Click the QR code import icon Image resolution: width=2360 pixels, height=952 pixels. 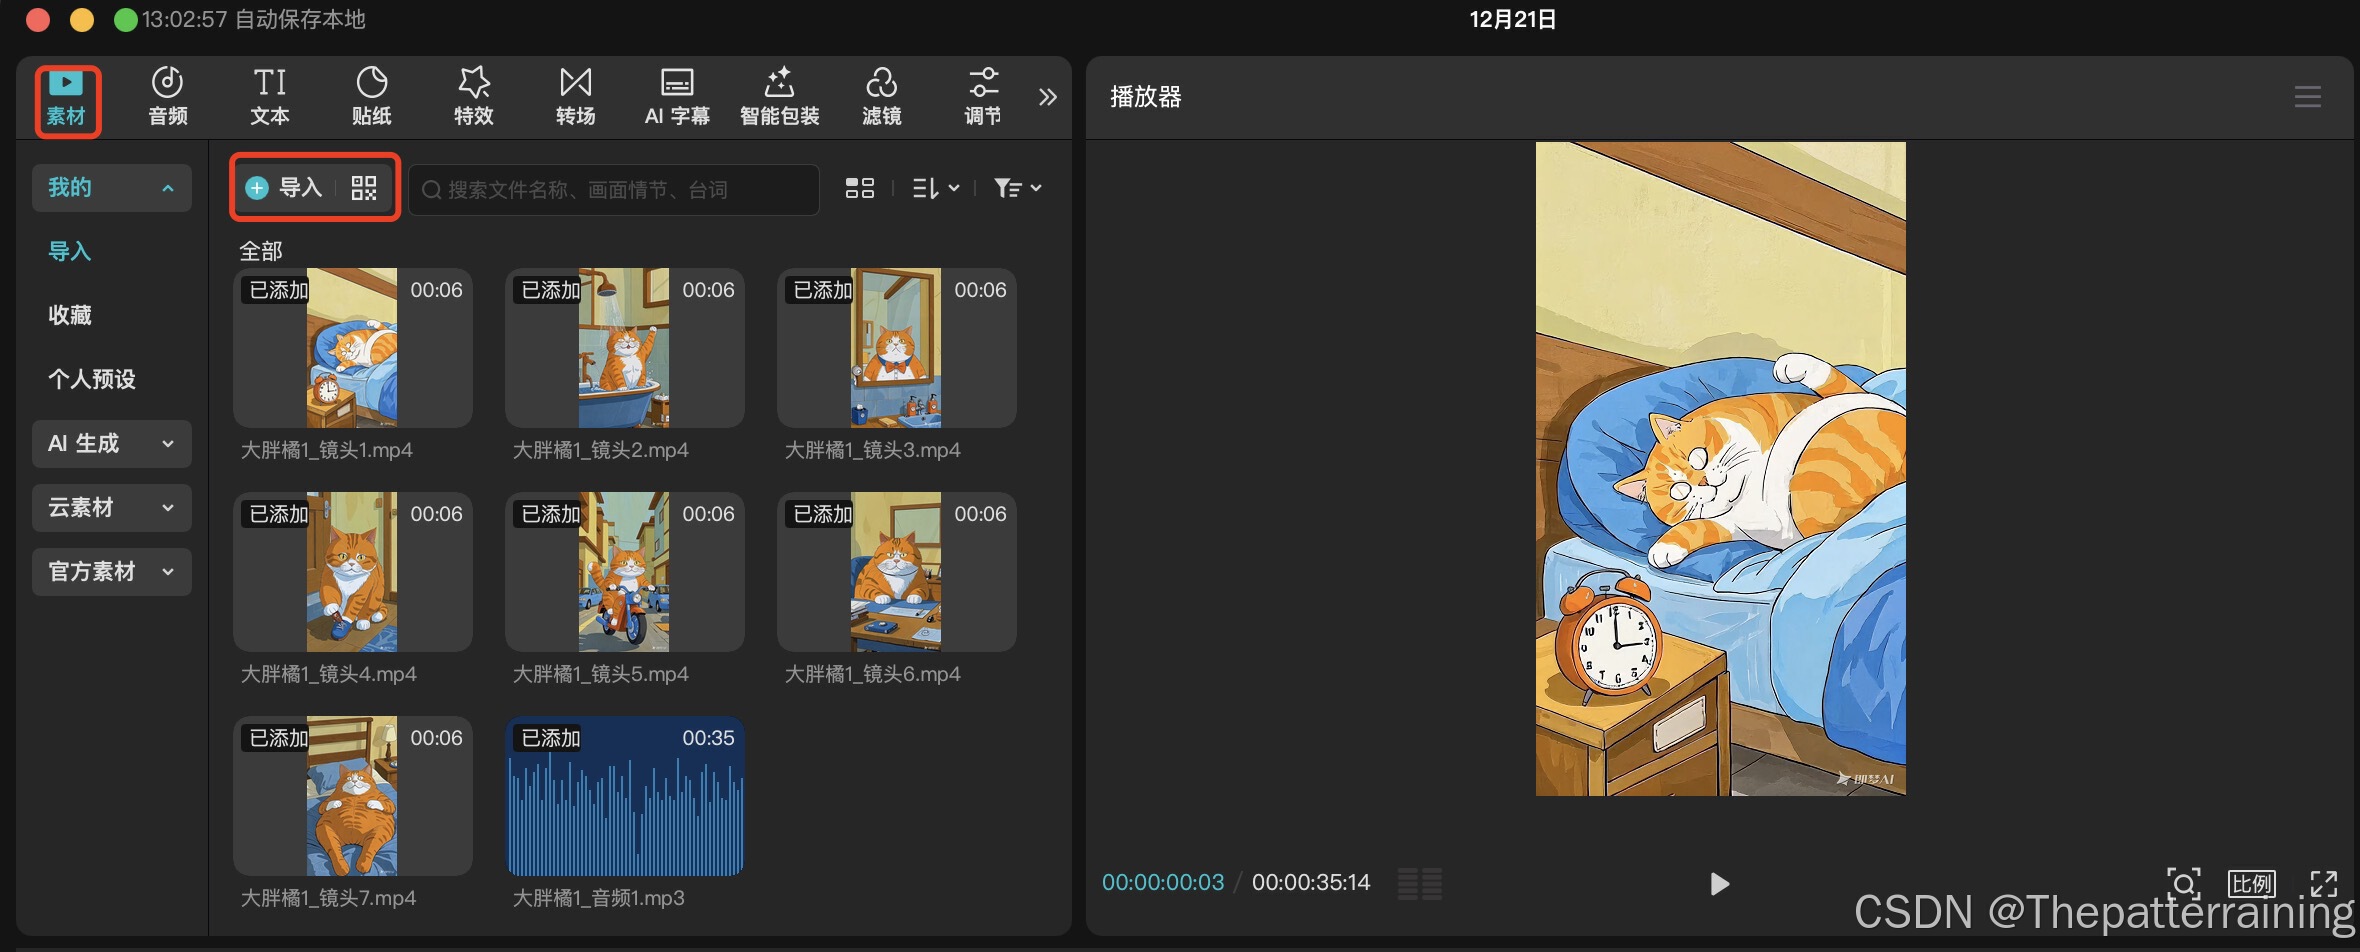pyautogui.click(x=364, y=188)
